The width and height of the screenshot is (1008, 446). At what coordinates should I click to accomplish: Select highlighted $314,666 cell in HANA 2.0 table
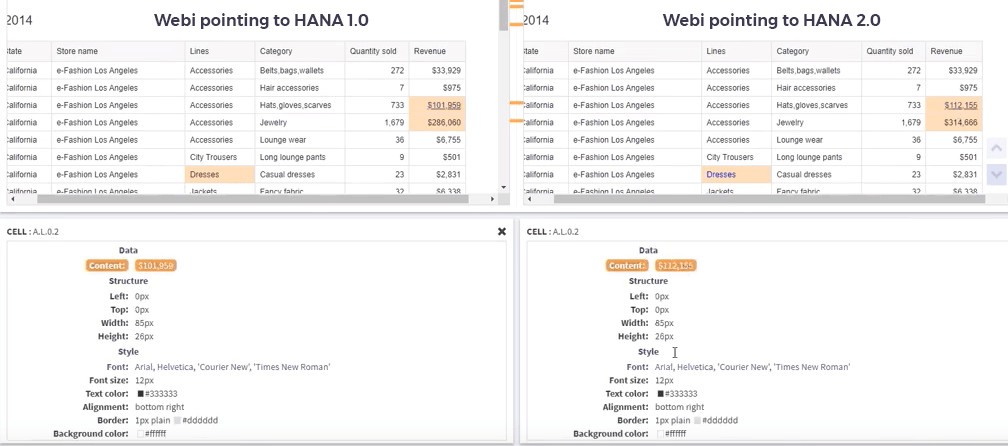pyautogui.click(x=954, y=122)
